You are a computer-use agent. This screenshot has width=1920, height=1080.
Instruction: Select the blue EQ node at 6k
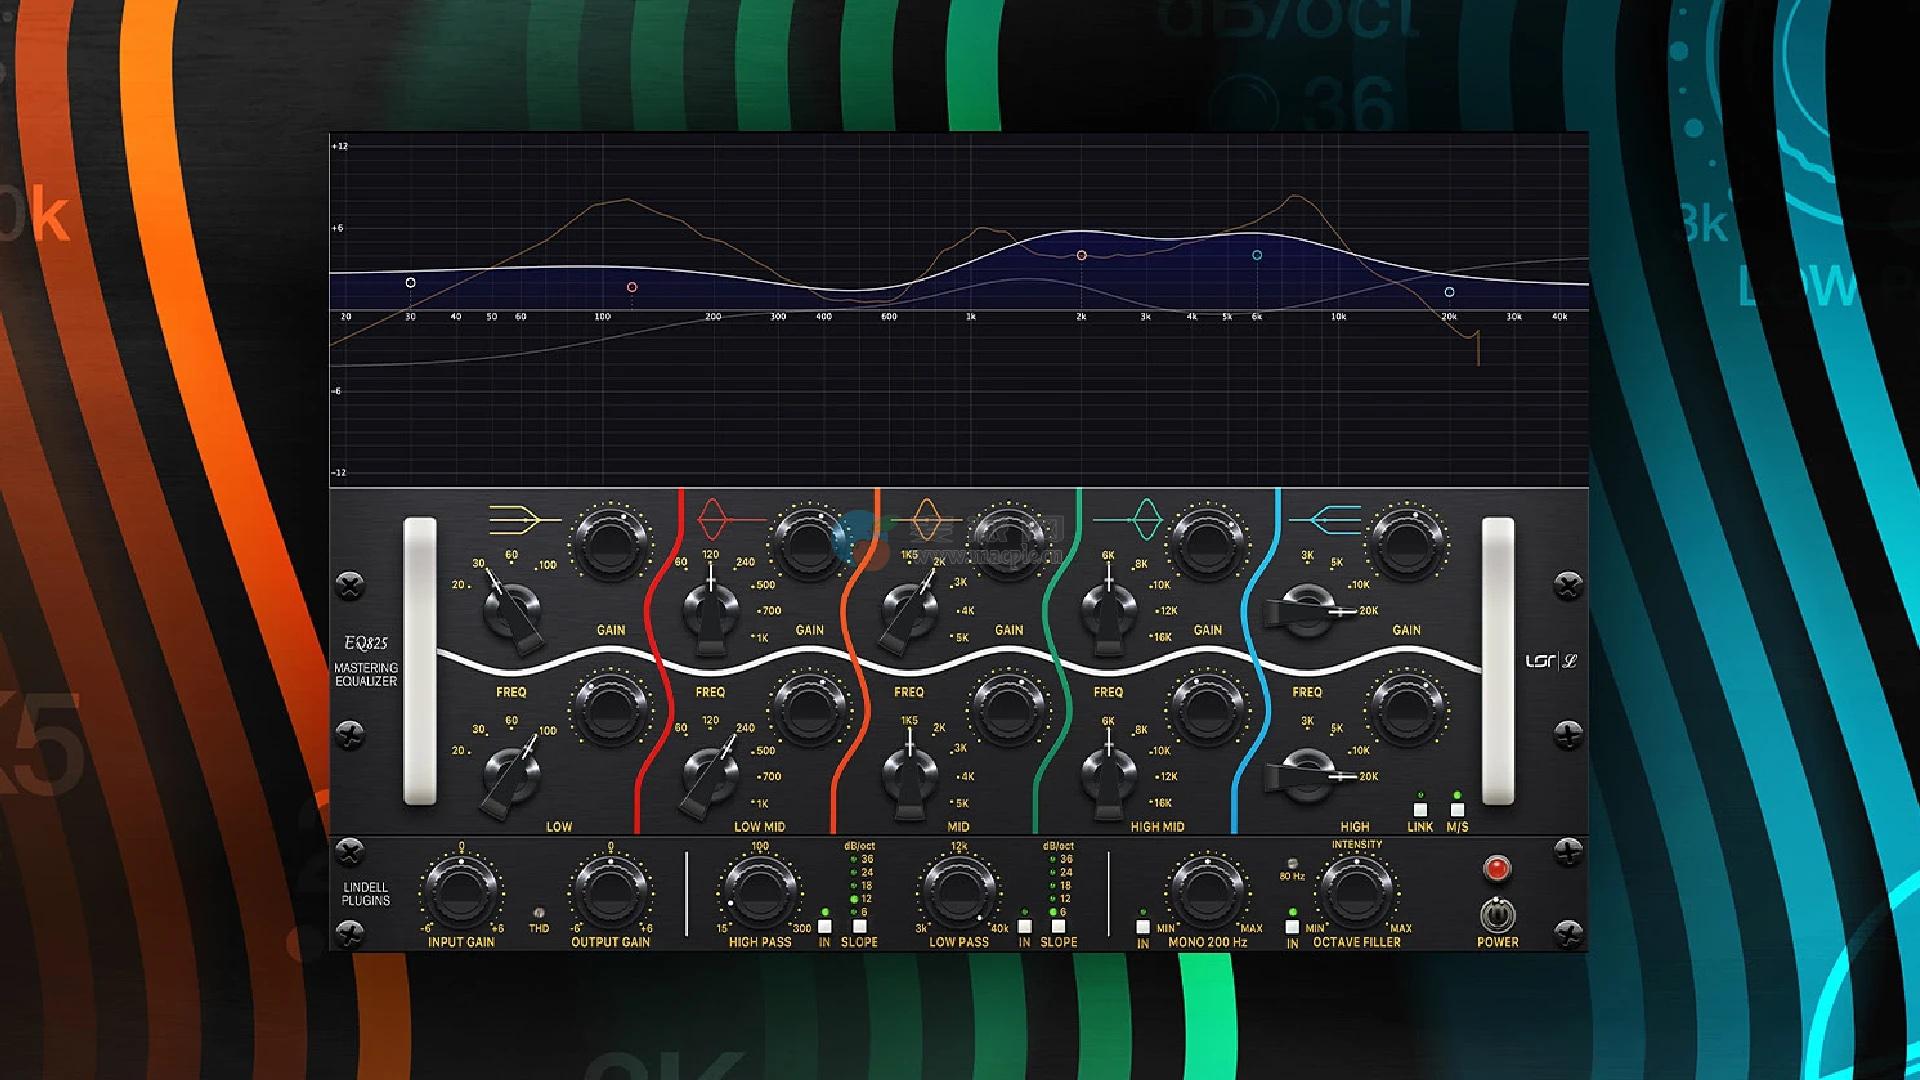1257,255
